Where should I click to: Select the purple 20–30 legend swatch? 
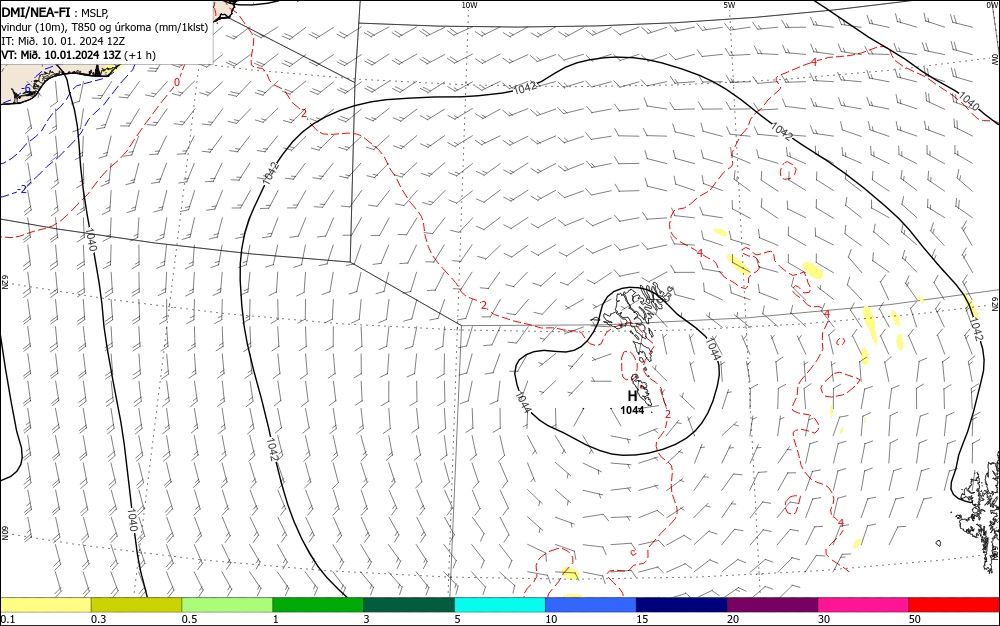point(772,605)
